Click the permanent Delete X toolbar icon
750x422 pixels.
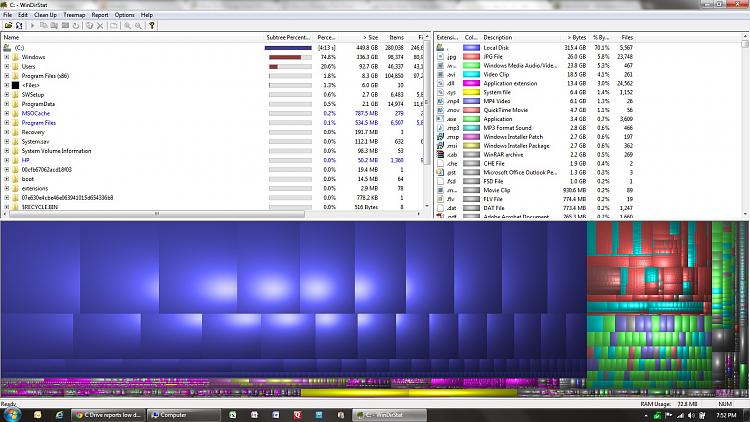point(100,25)
